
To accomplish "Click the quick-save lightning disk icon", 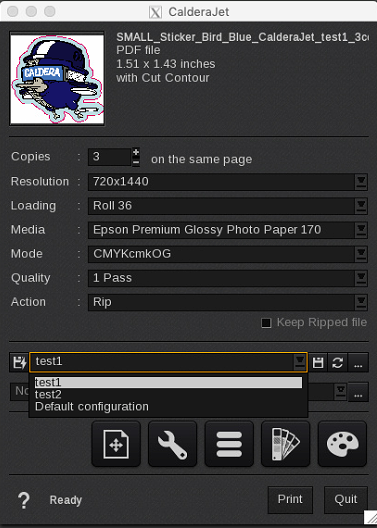I will (x=20, y=362).
